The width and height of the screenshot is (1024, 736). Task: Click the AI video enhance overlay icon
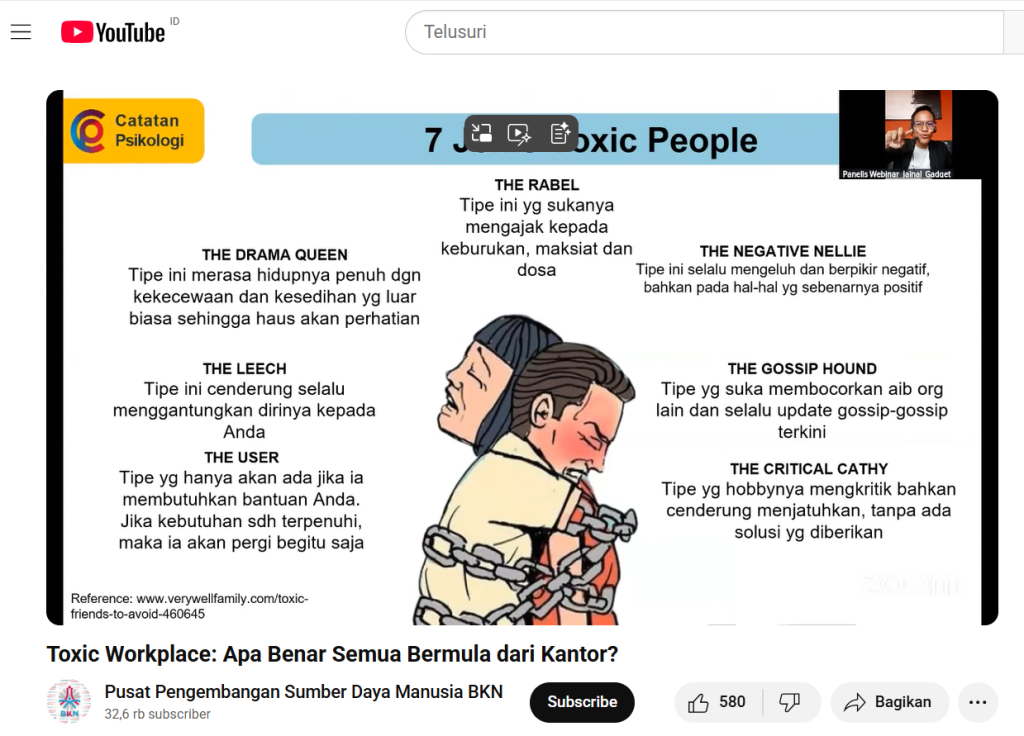point(520,133)
